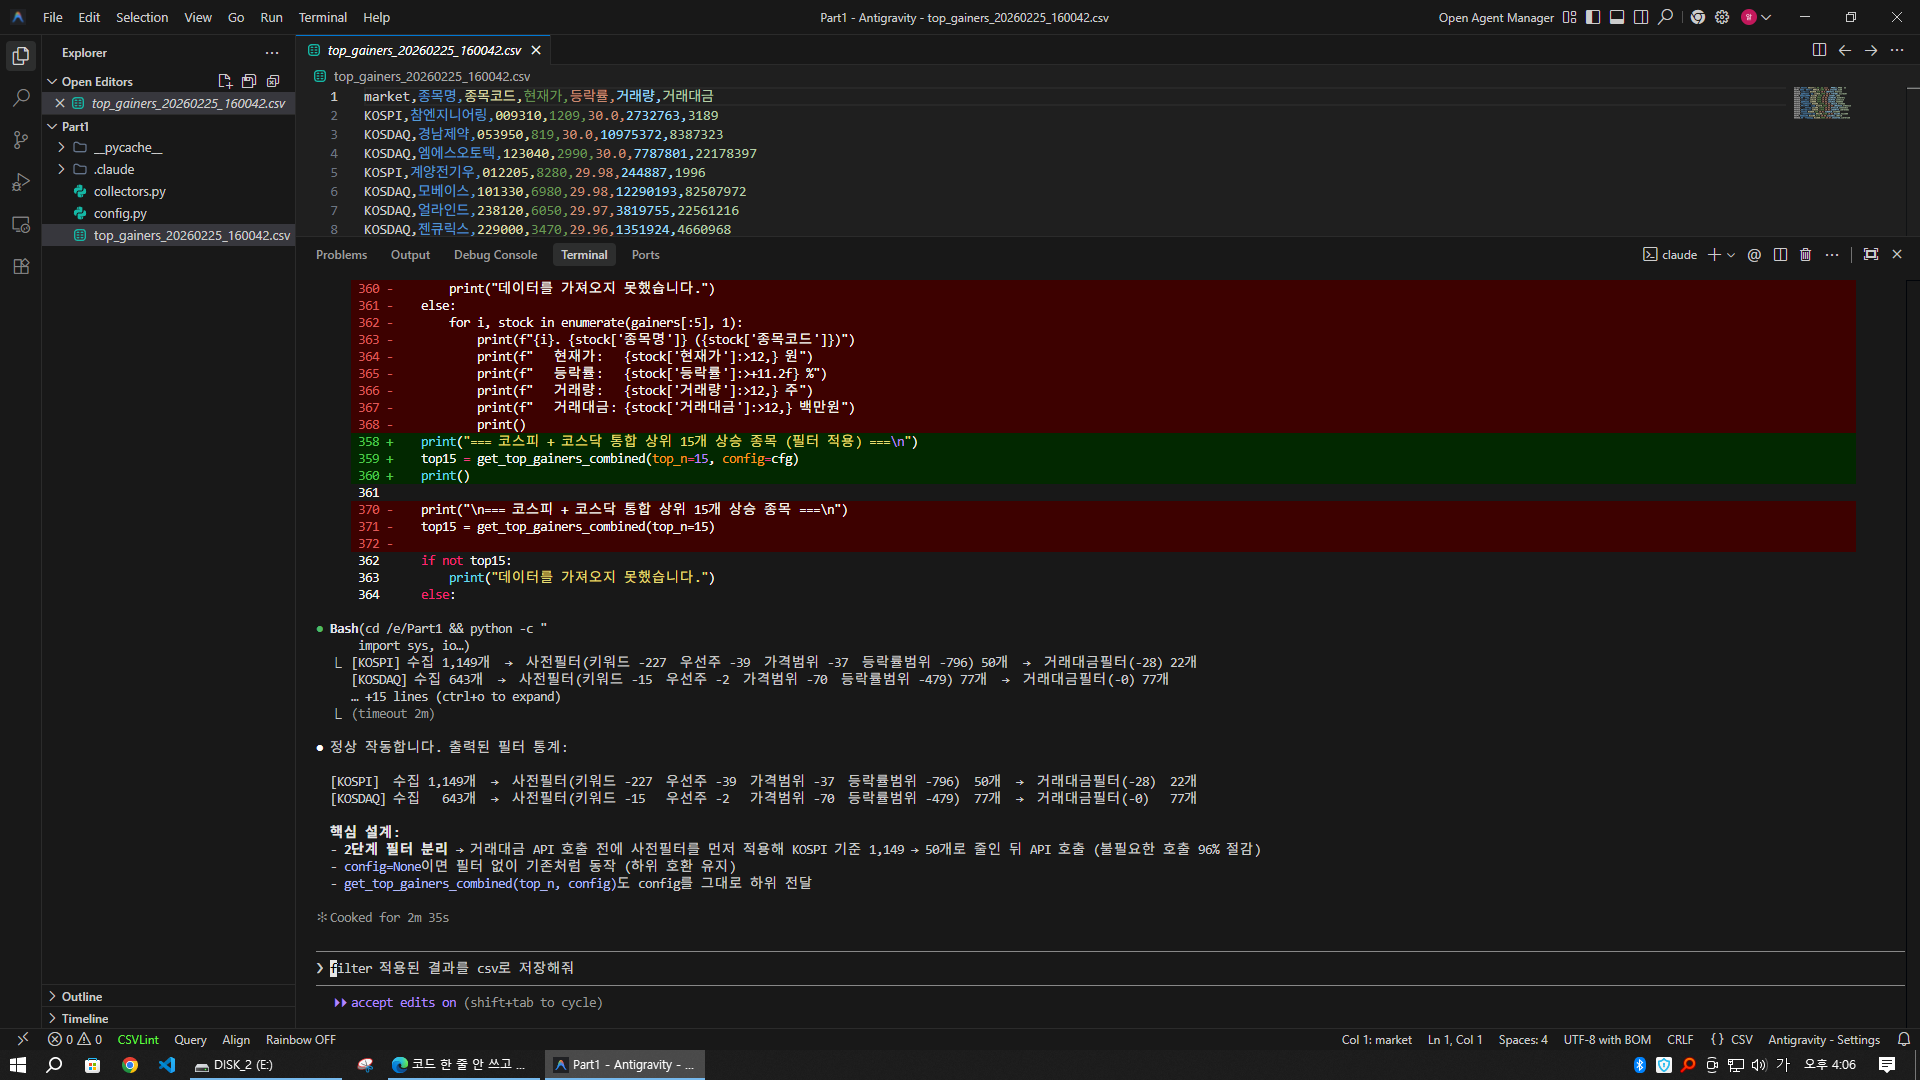Click the editor minimap preview

click(x=1820, y=103)
